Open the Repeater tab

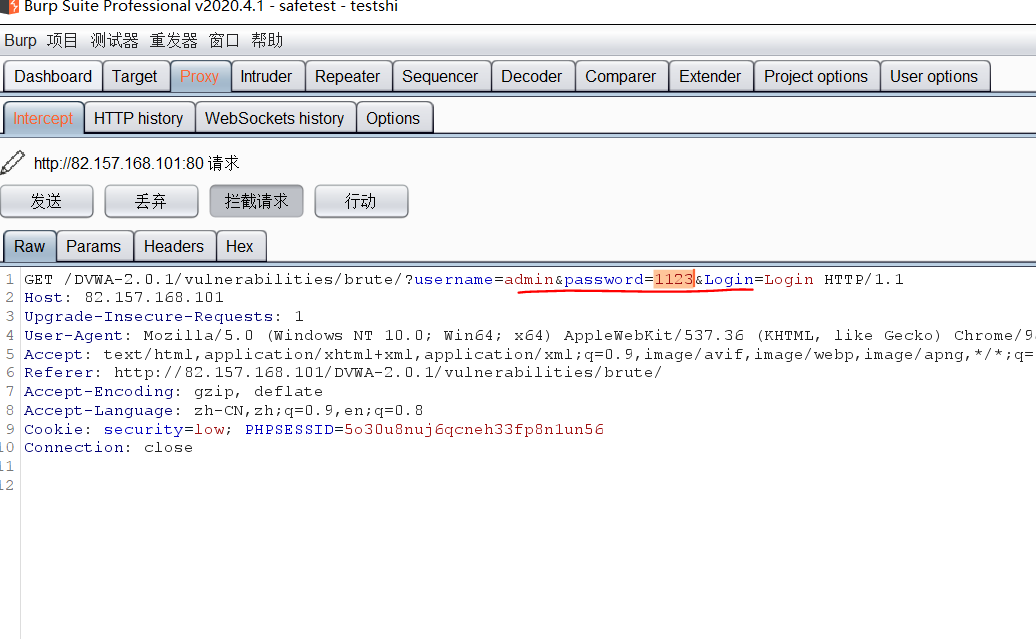pos(348,77)
